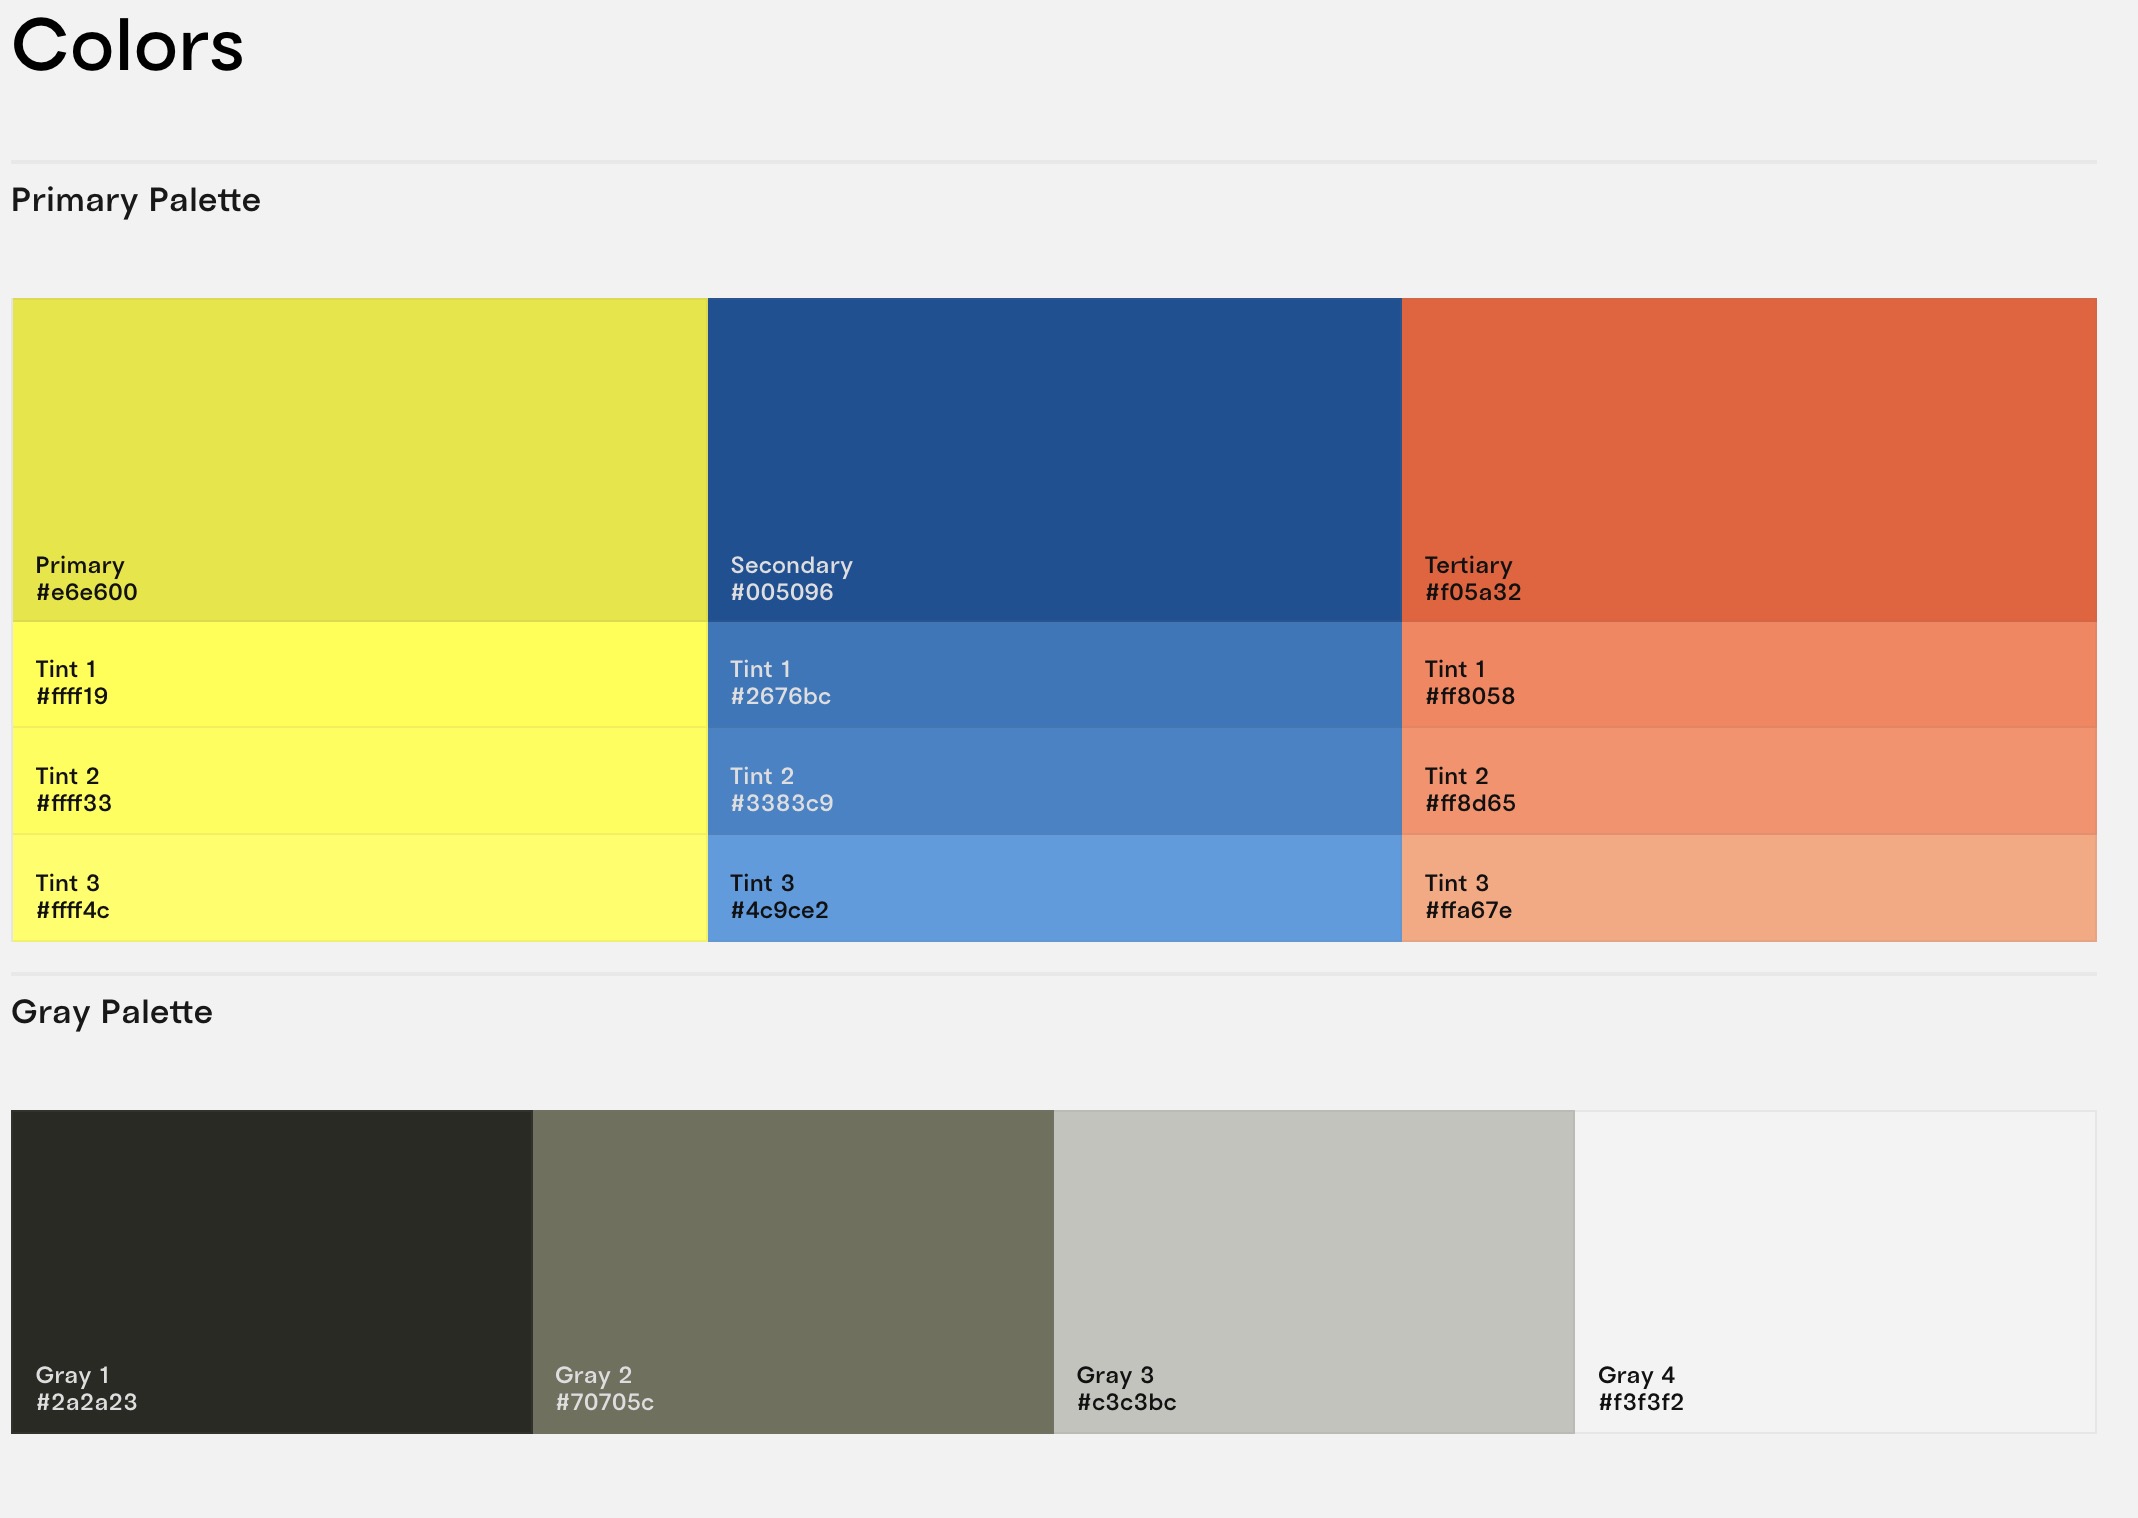Click the Colors page title
Image resolution: width=2138 pixels, height=1518 pixels.
click(128, 46)
